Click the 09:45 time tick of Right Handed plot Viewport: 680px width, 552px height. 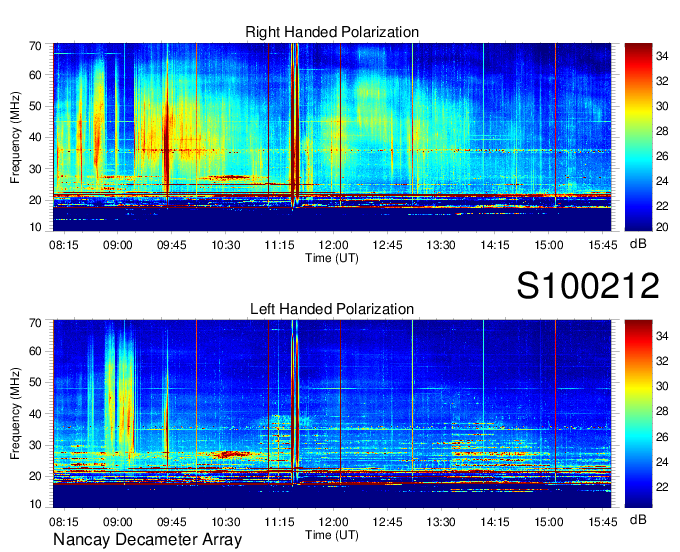171,245
